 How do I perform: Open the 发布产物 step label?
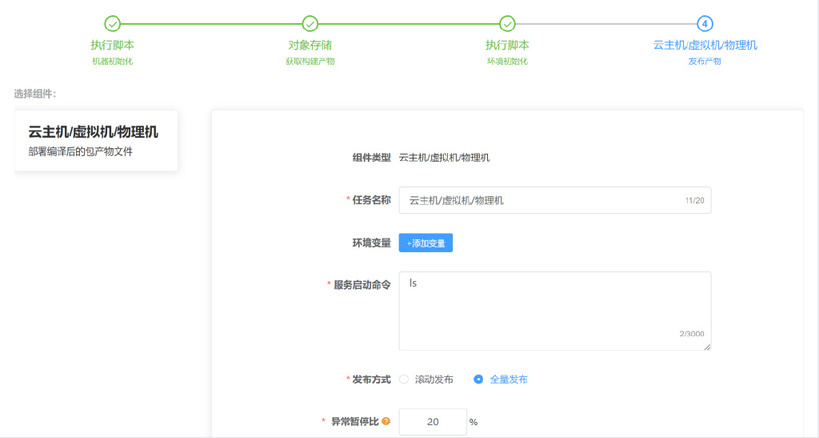point(705,61)
